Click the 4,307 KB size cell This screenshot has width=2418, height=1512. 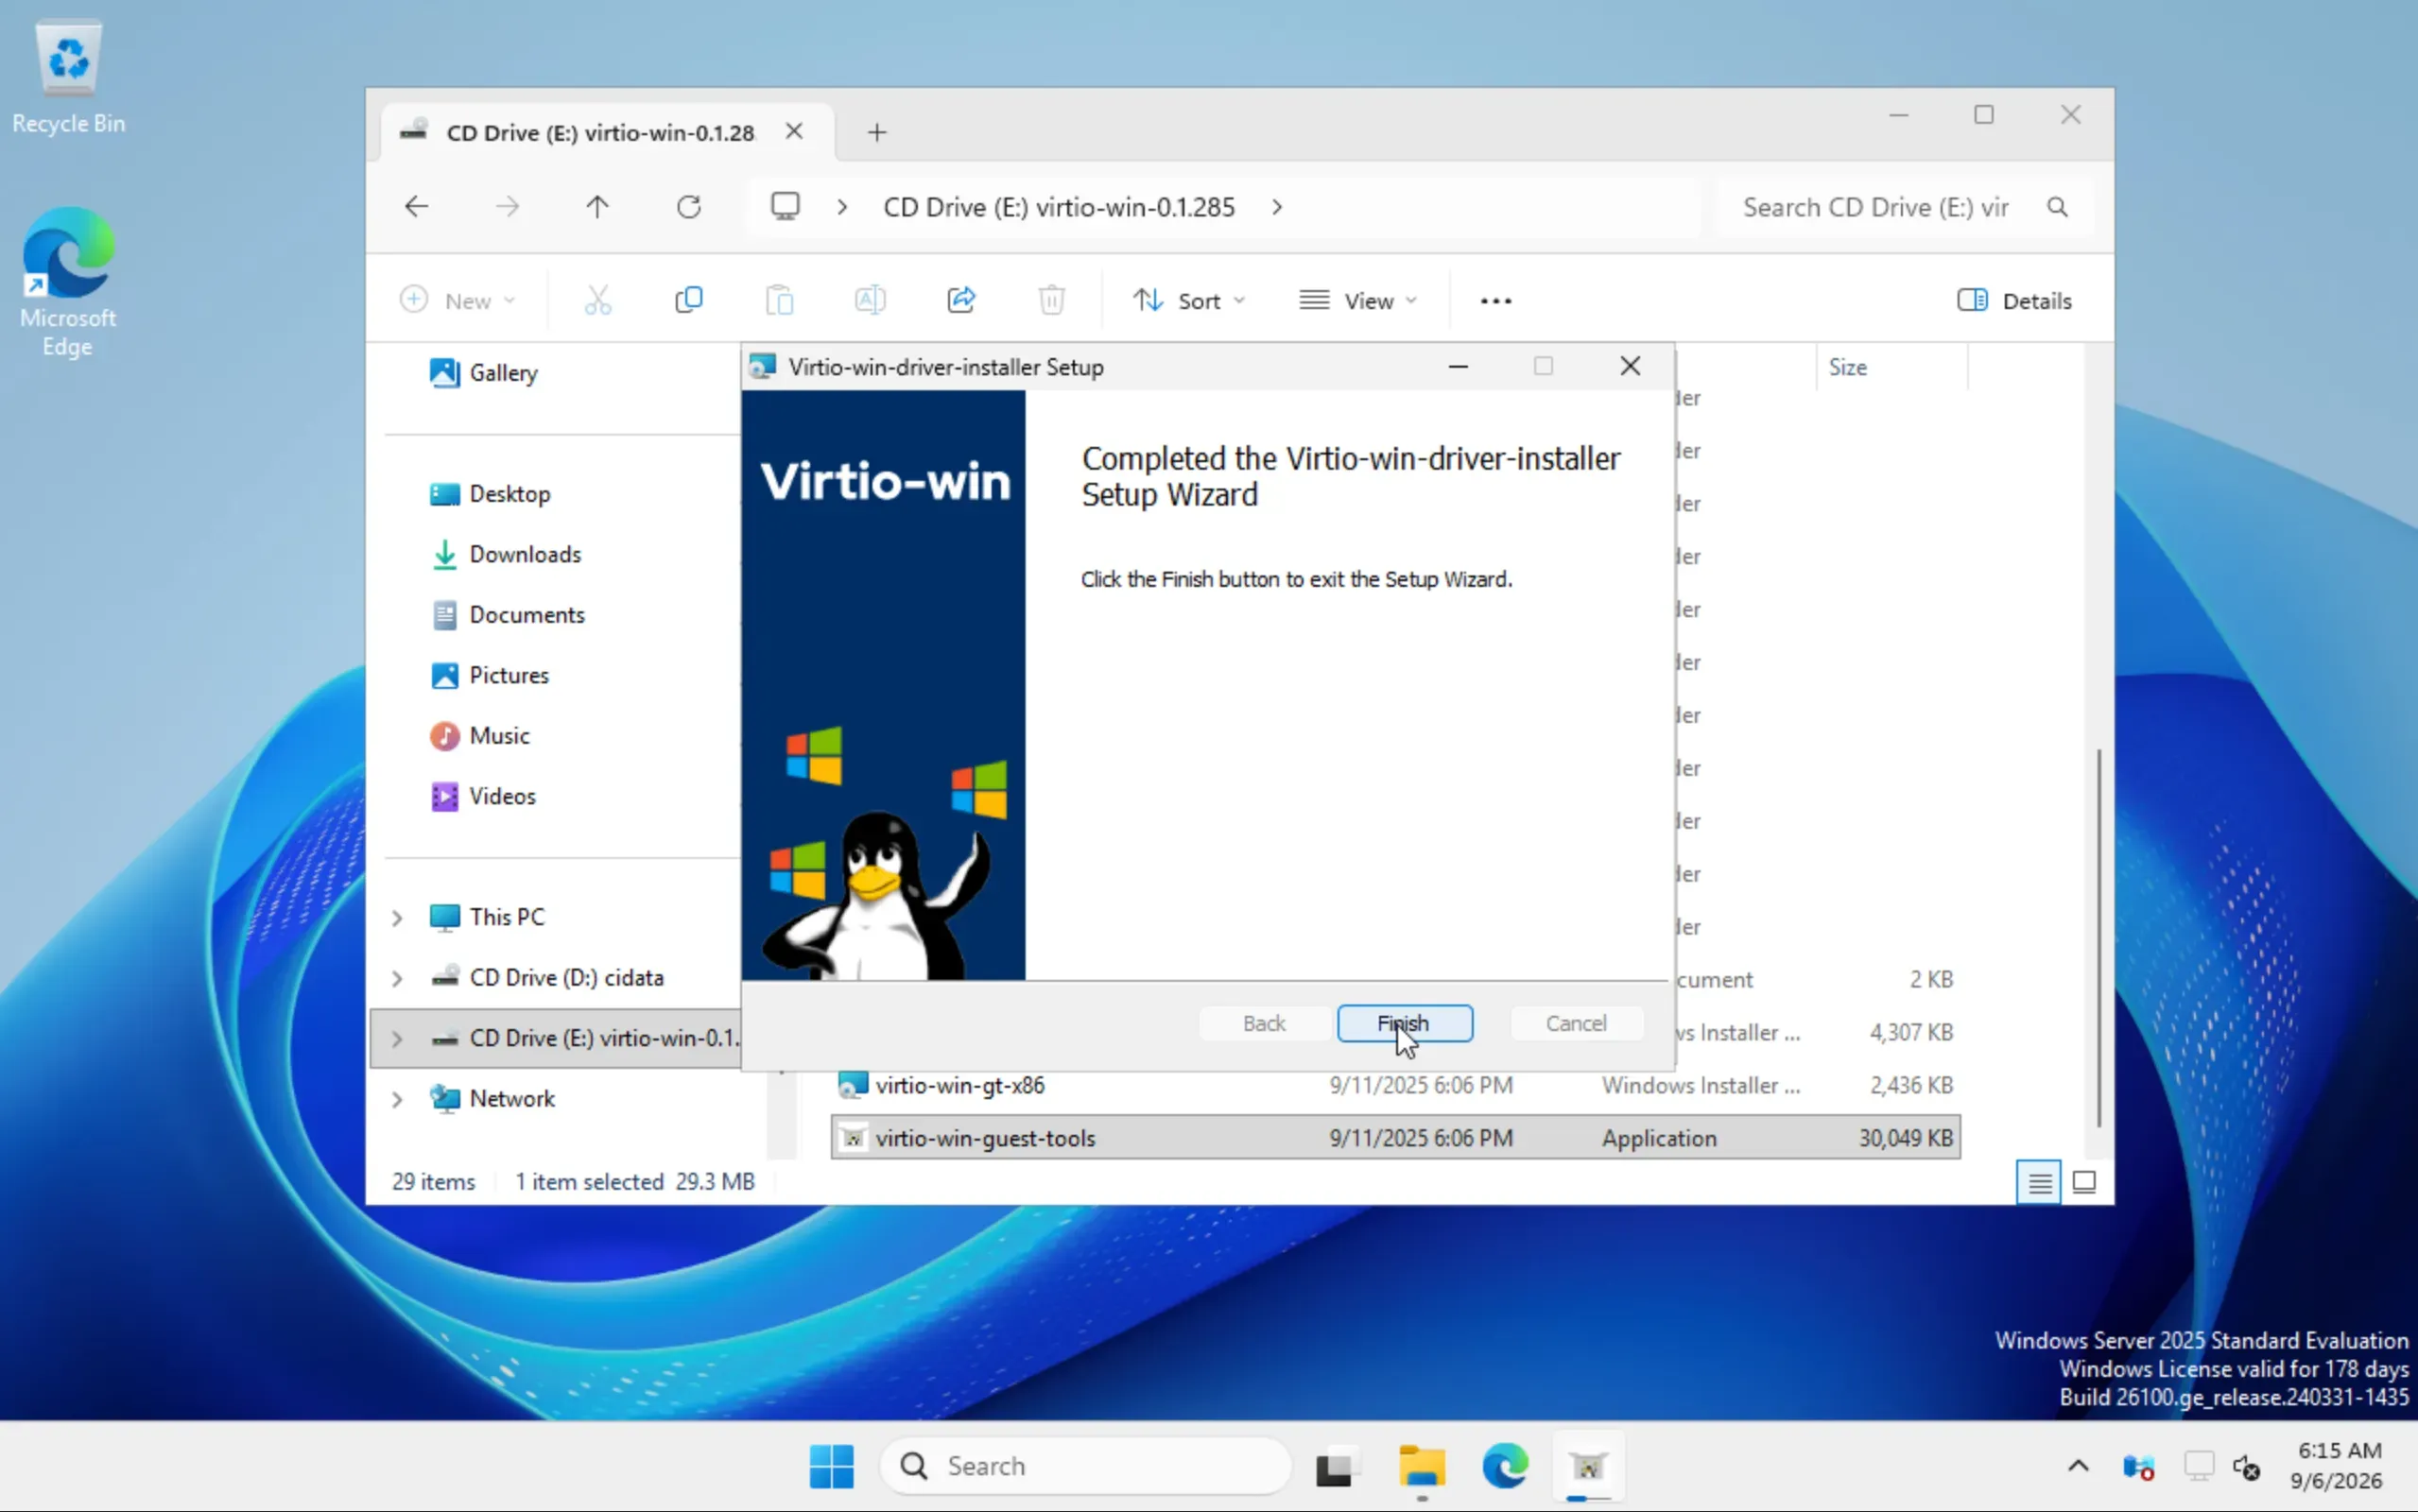tap(1911, 1032)
